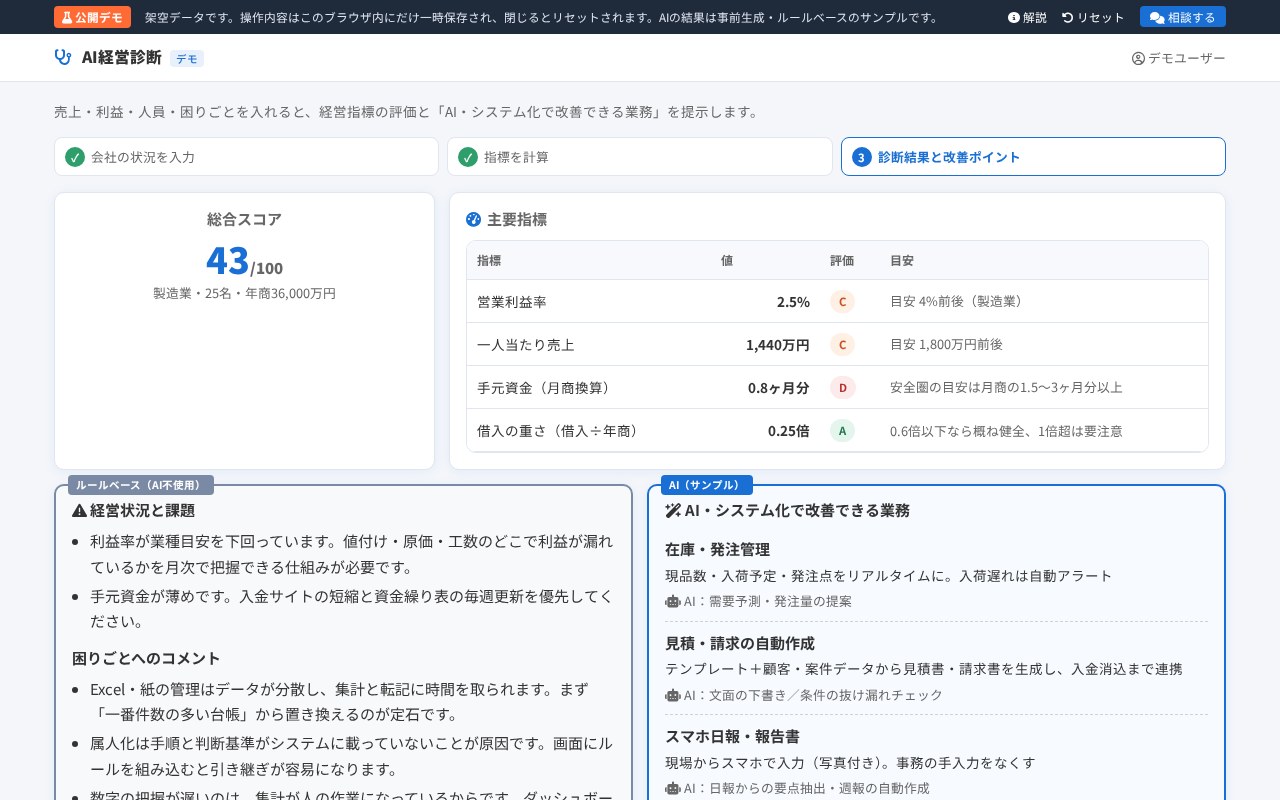
Task: Click the リセット button
Action: click(x=1093, y=17)
